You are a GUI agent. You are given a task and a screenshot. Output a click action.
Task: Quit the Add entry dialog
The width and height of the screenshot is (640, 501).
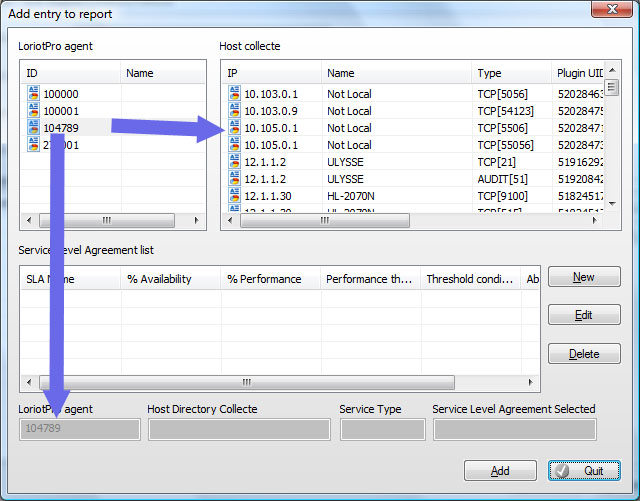click(584, 471)
